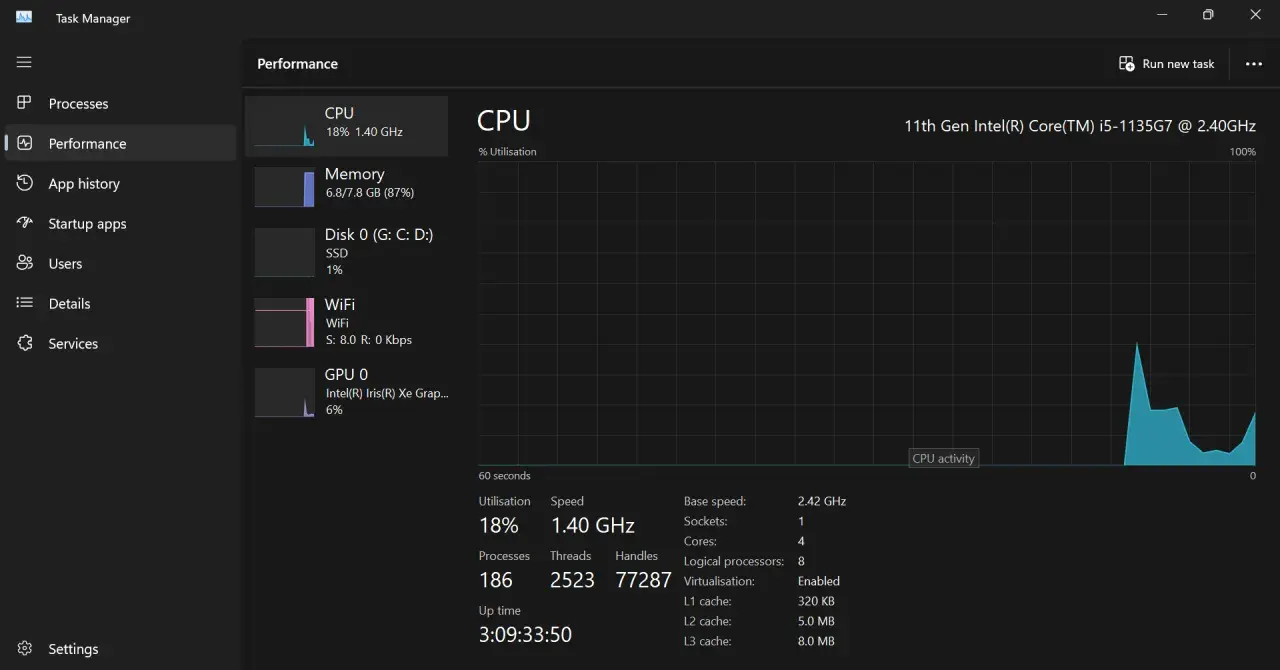Click the Settings gear icon
This screenshot has height=670, width=1280.
25,649
